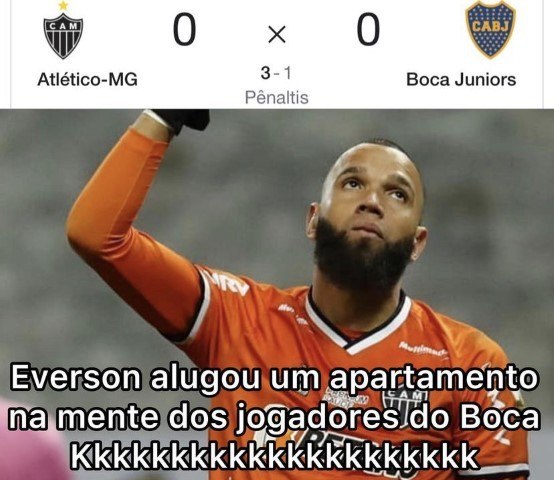Screen dimensions: 554x480
Task: Select Atlético-MG's score of 0
Action: coord(184,30)
